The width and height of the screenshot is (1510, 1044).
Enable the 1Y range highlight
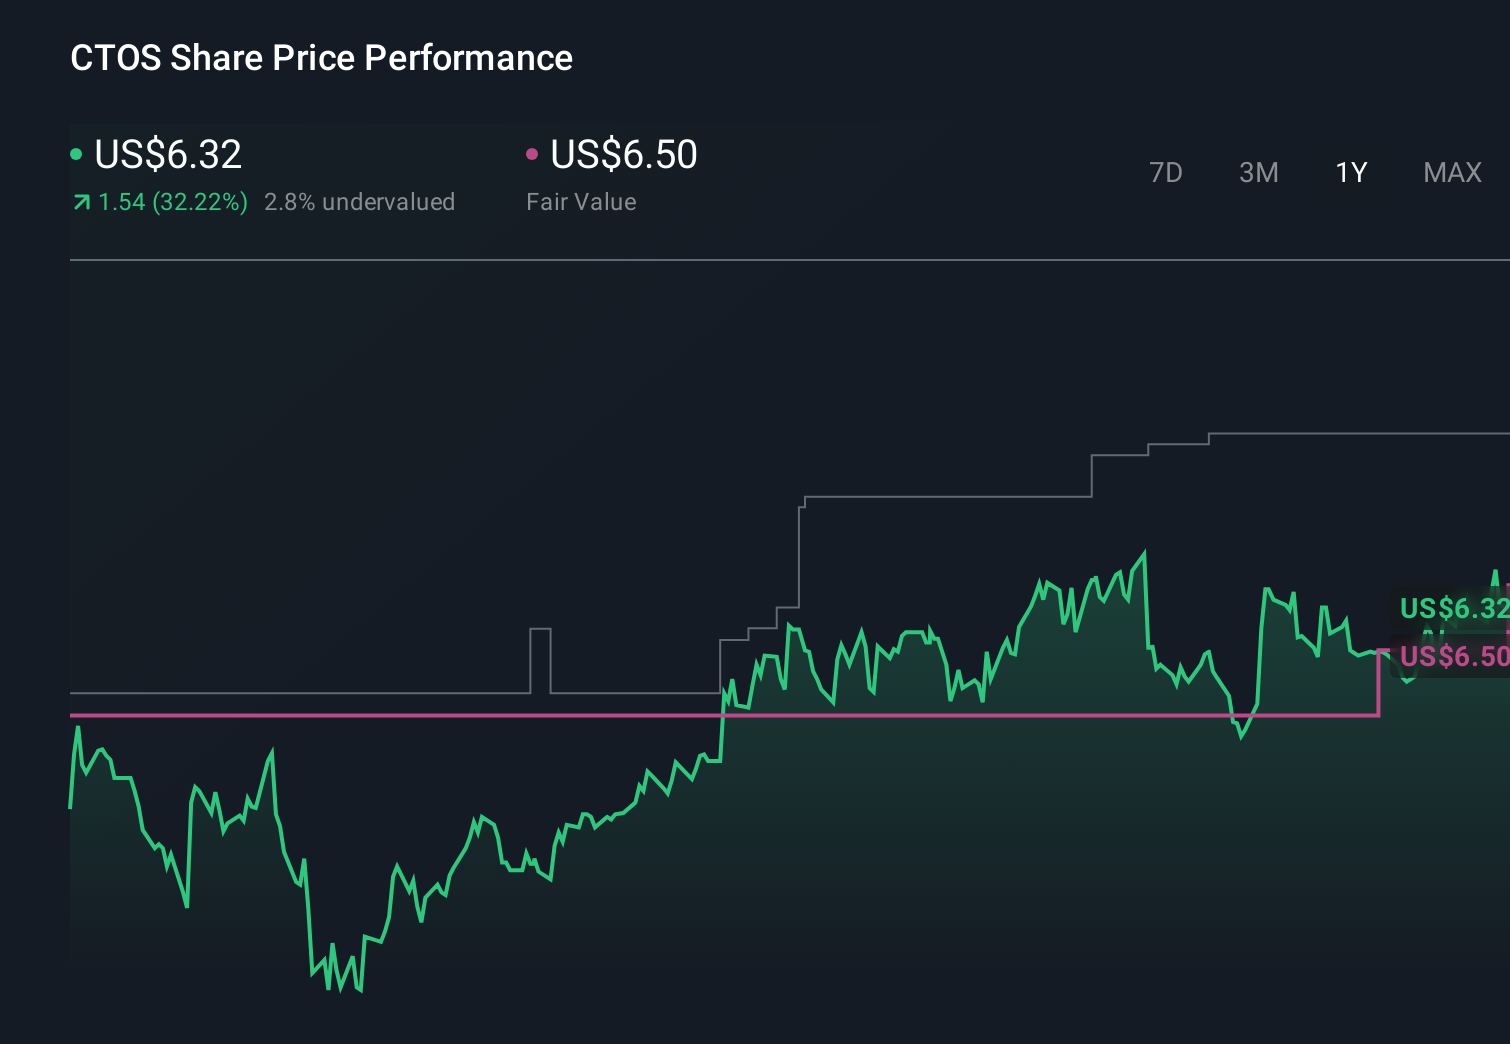(x=1350, y=172)
